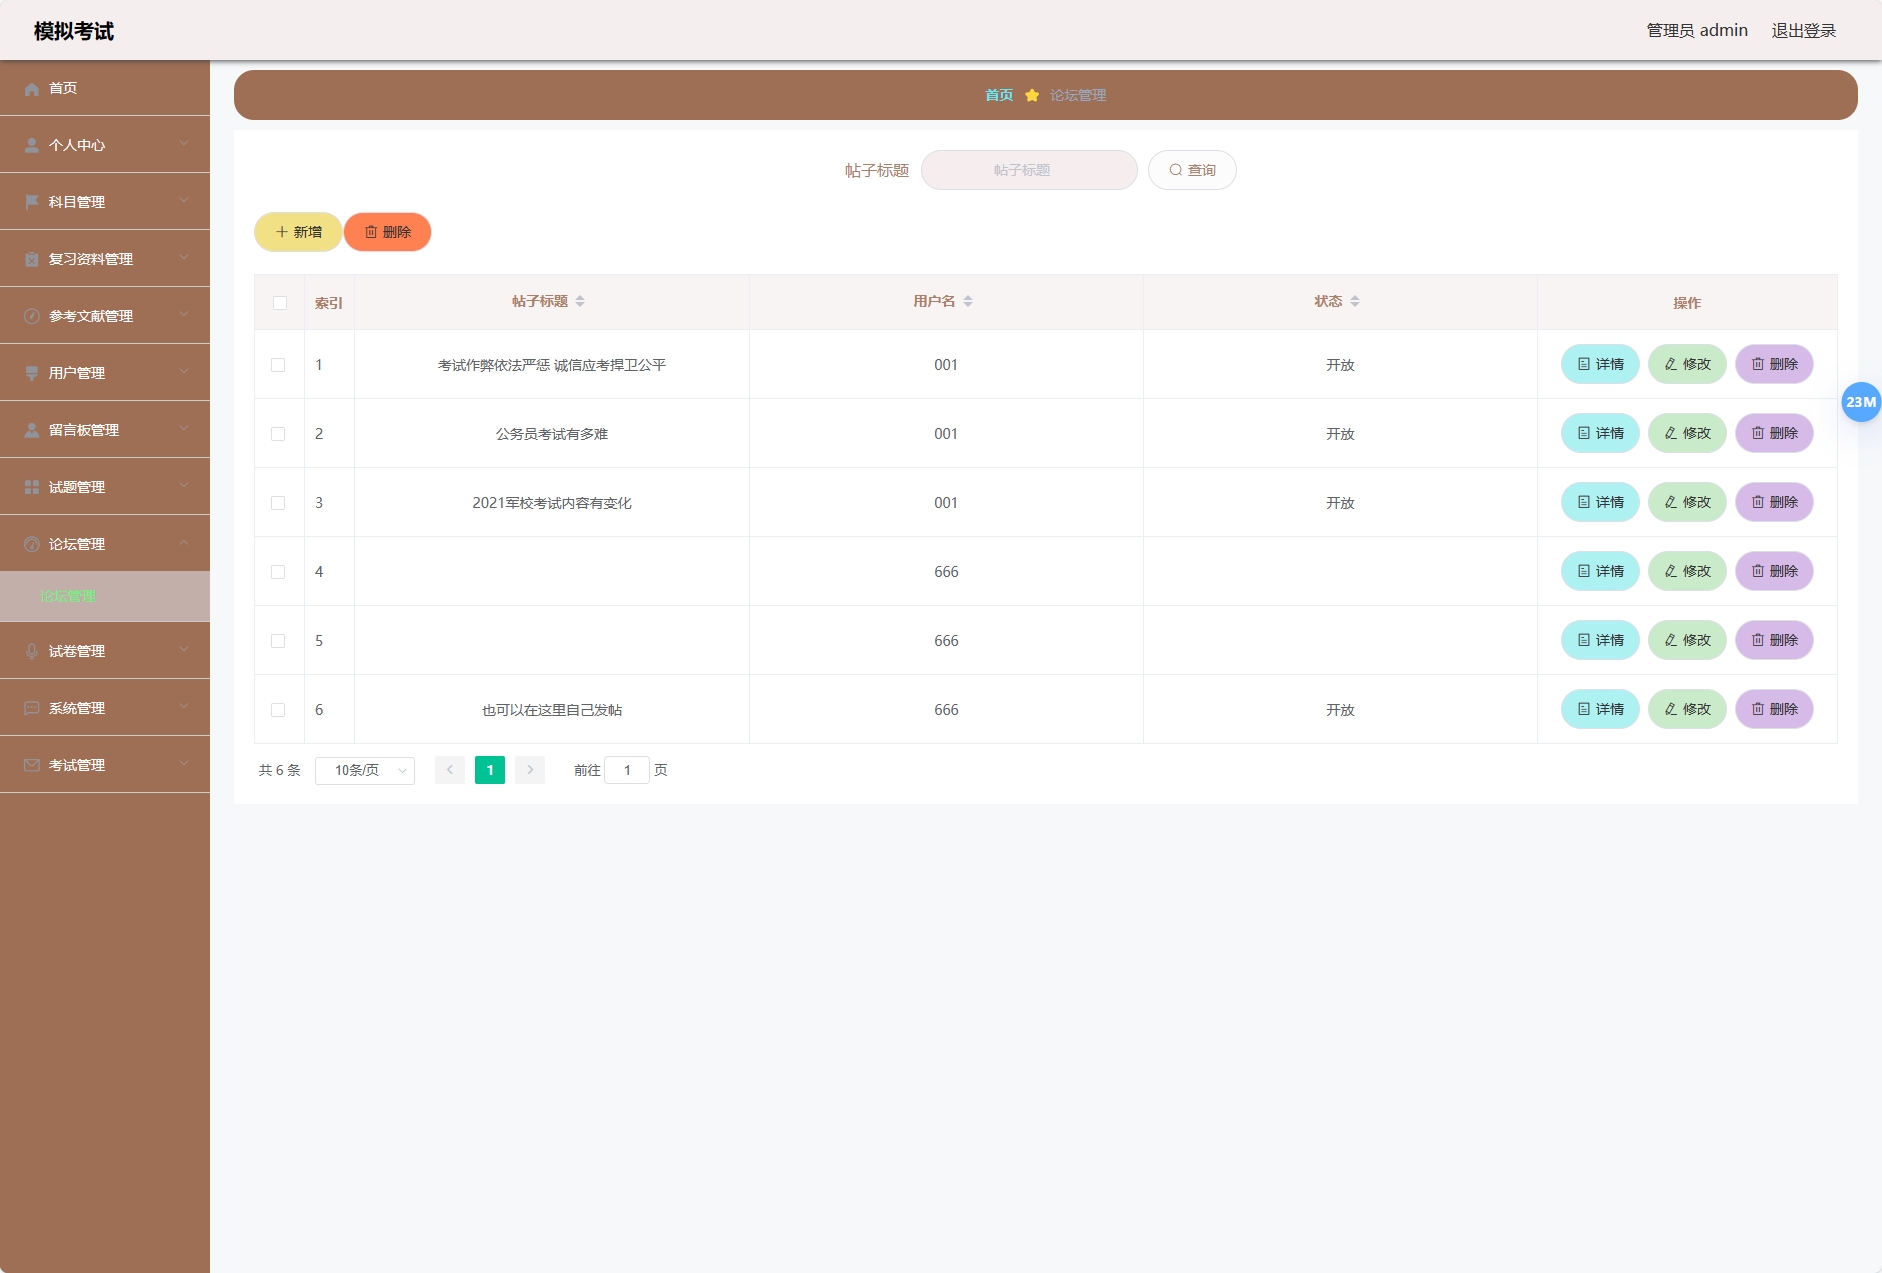Check the checkbox for 公务员考试有多难
Image resolution: width=1882 pixels, height=1273 pixels.
click(x=278, y=434)
